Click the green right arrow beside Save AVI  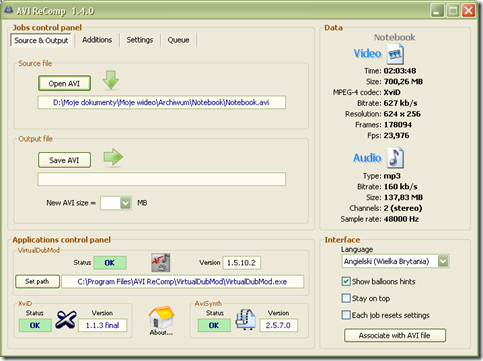(x=113, y=157)
